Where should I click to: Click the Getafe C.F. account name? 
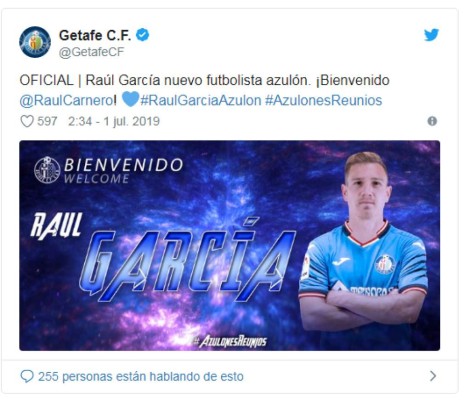pos(95,35)
